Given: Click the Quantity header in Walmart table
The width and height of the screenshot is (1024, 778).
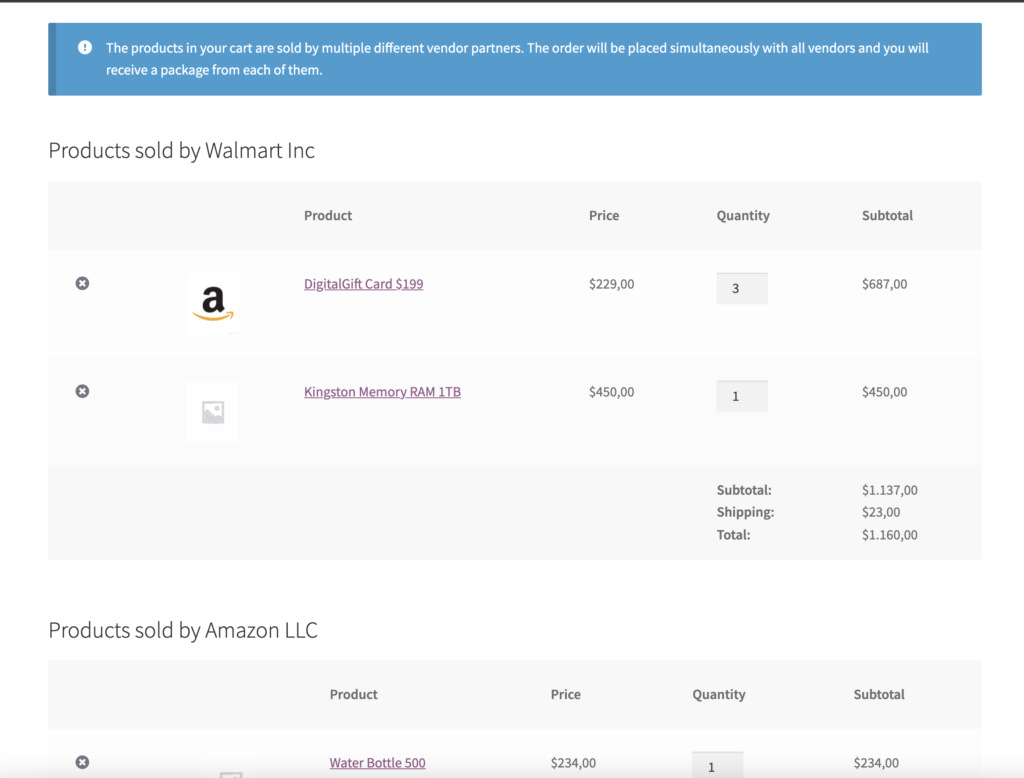Looking at the screenshot, I should [743, 215].
